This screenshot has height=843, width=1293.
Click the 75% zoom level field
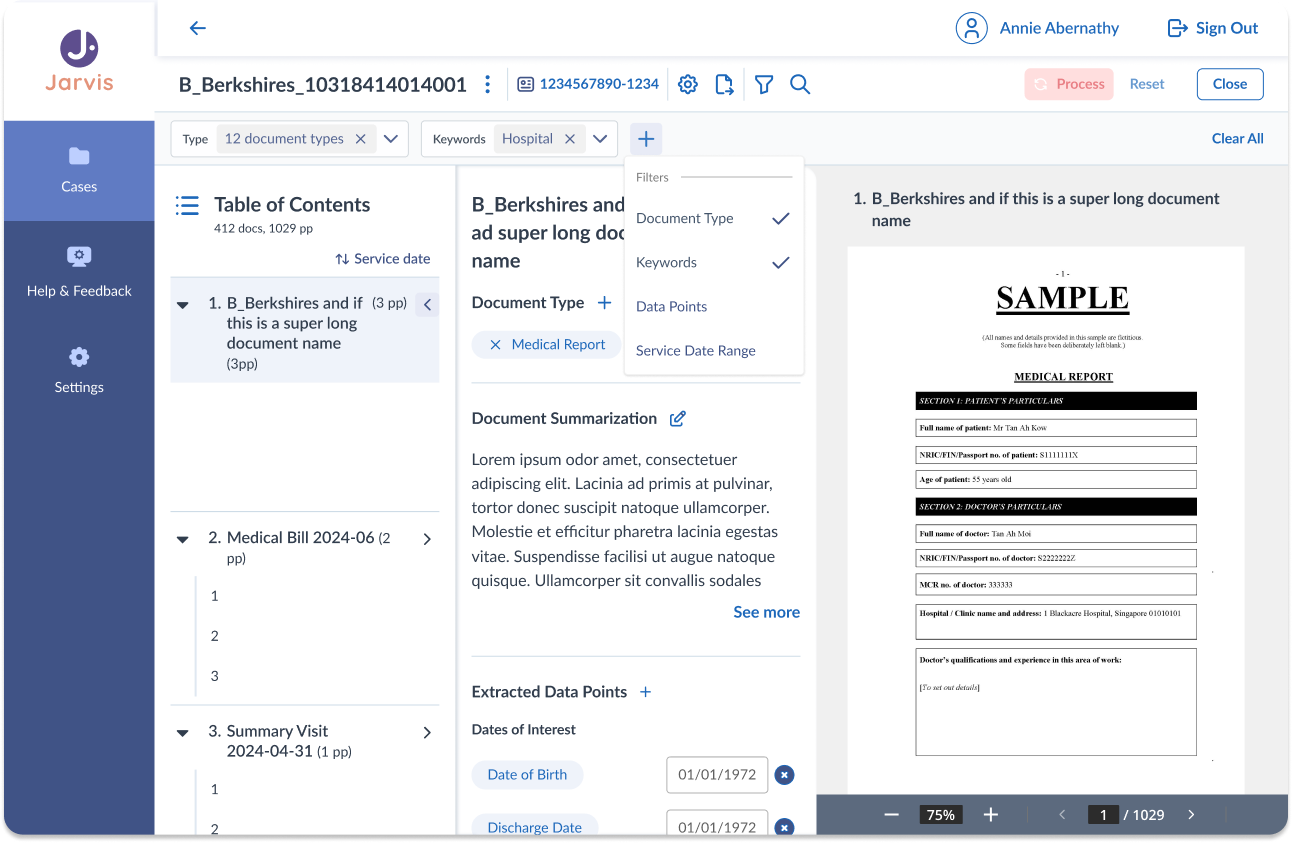tap(941, 815)
